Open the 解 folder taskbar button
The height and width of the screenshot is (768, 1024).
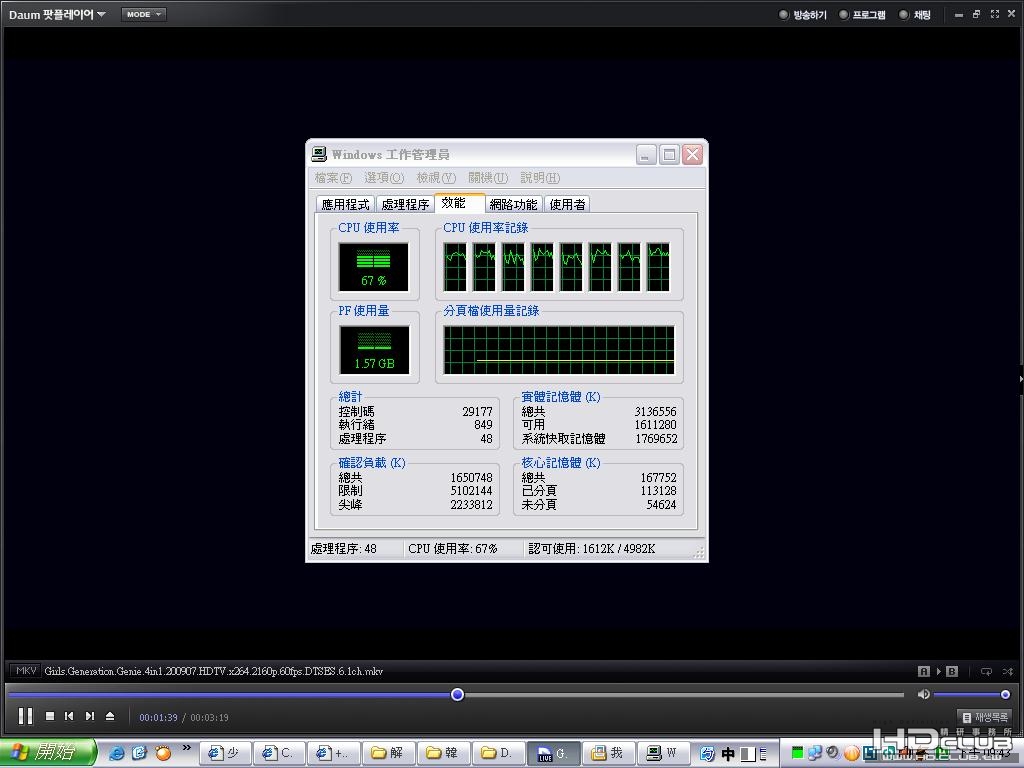(387, 753)
